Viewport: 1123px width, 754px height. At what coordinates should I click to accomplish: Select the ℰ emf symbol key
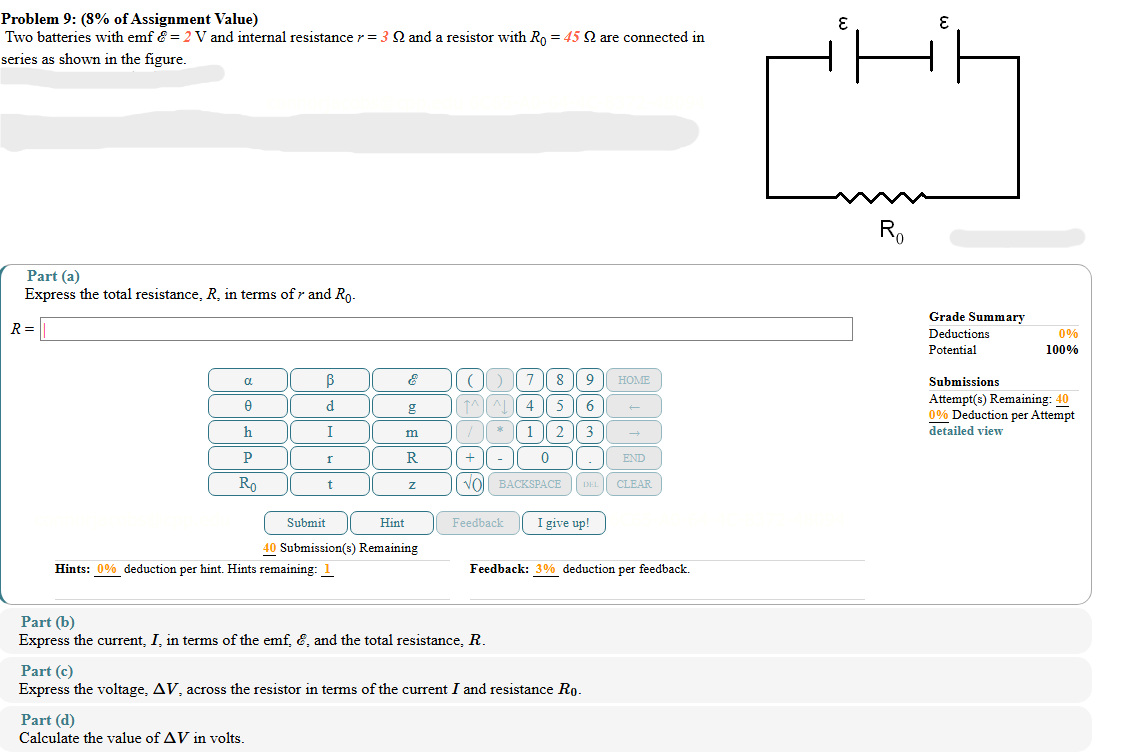411,380
